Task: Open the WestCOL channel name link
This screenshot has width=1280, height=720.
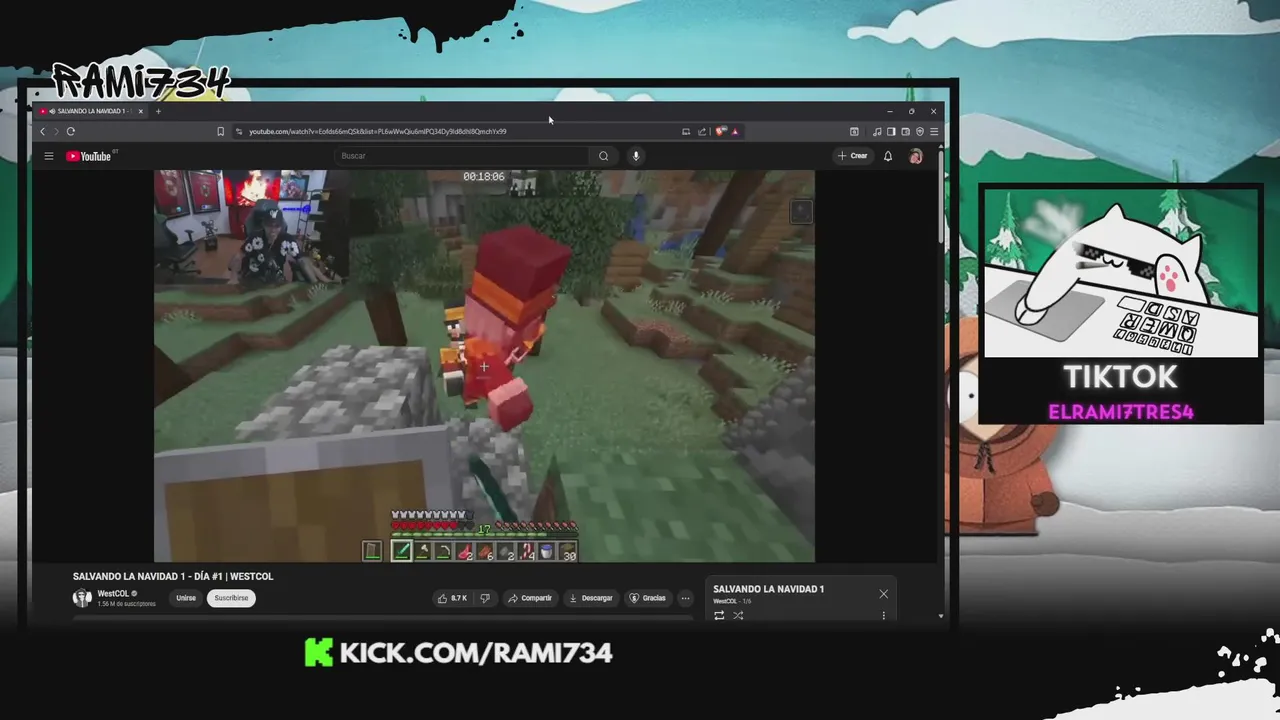Action: point(112,594)
